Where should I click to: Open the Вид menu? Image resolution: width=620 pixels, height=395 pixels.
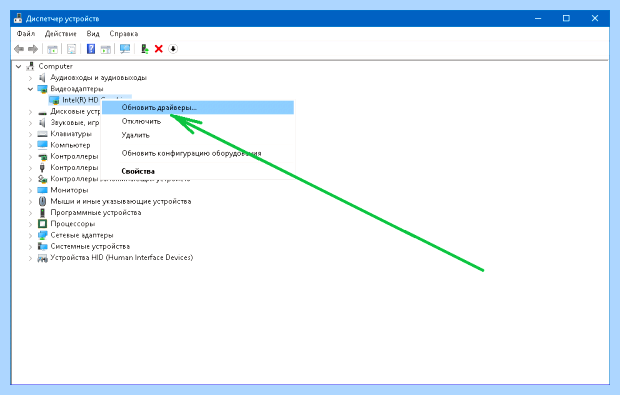pyautogui.click(x=93, y=34)
